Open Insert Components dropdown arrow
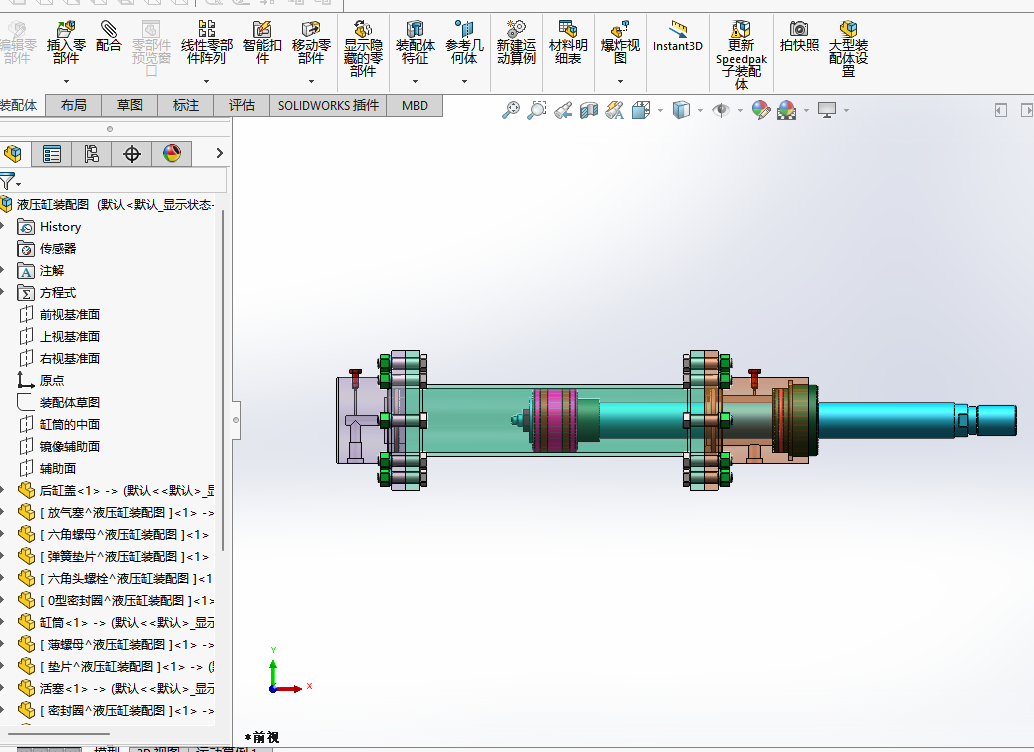1034x752 pixels. (66, 82)
